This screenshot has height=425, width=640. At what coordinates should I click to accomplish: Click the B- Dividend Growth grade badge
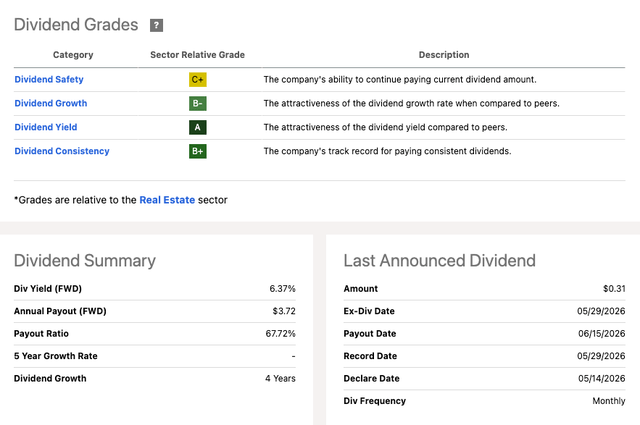tap(198, 103)
